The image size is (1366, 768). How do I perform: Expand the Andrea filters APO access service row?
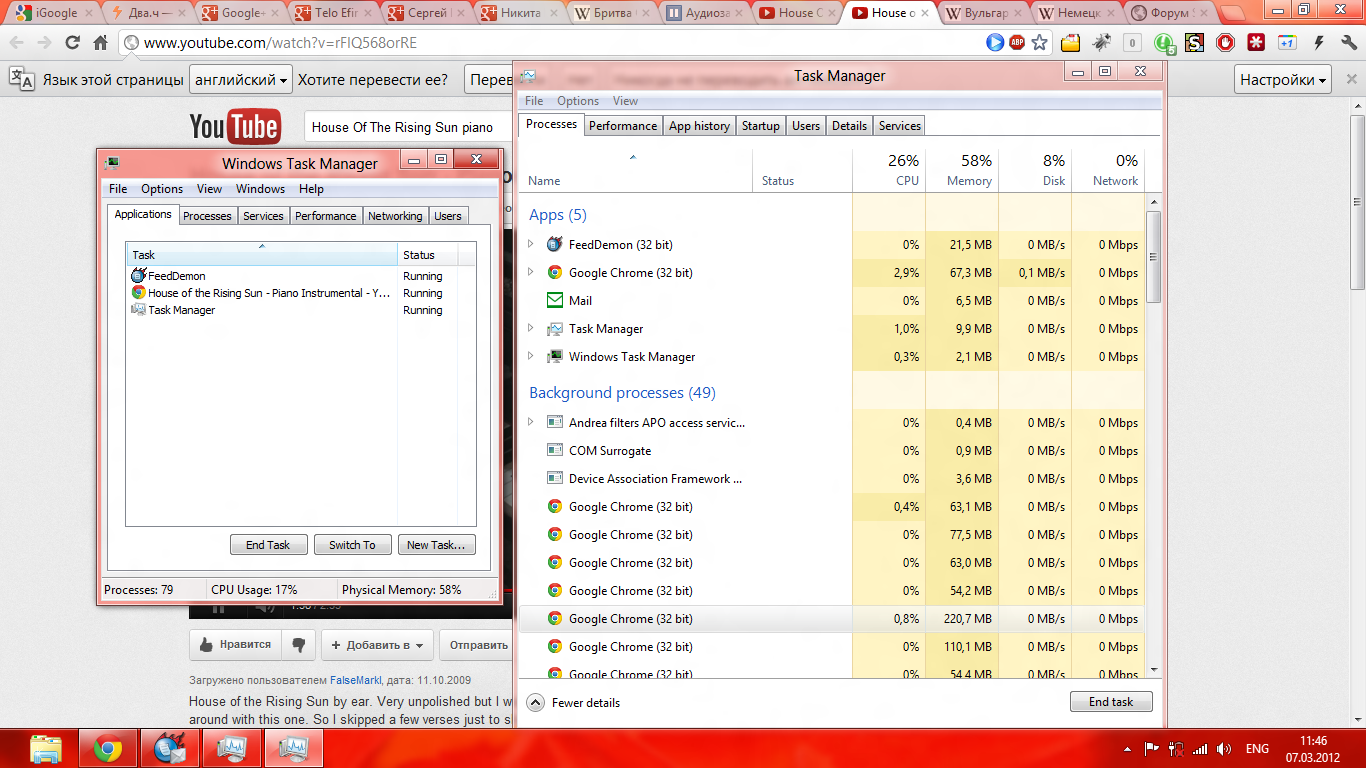(x=531, y=422)
